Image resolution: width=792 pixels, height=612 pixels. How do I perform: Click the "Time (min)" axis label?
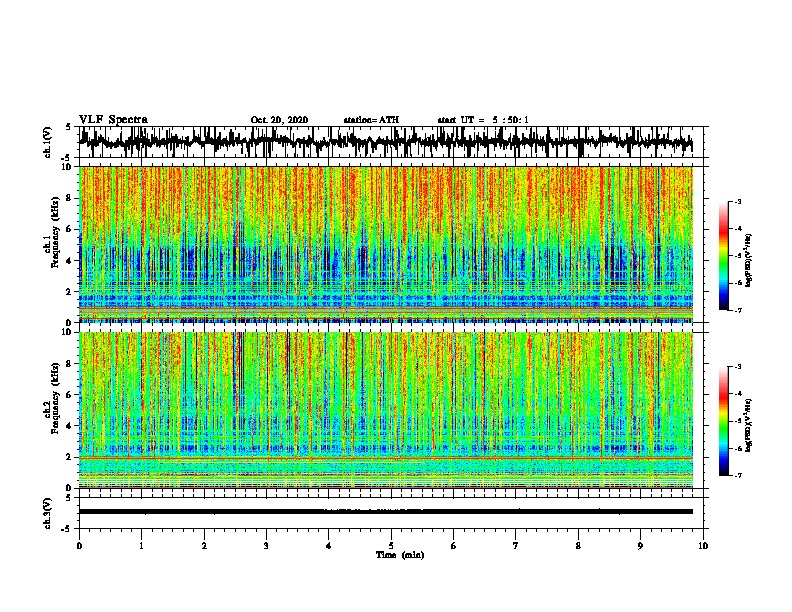tap(400, 555)
